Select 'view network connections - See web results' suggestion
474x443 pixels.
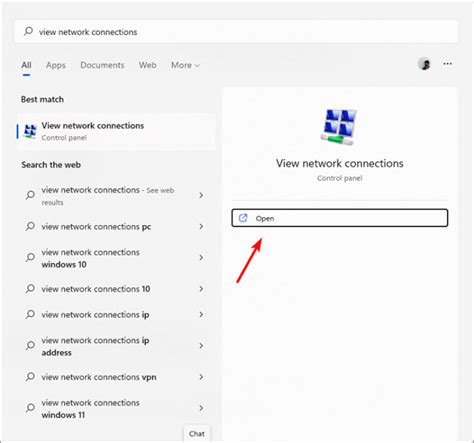coord(116,196)
